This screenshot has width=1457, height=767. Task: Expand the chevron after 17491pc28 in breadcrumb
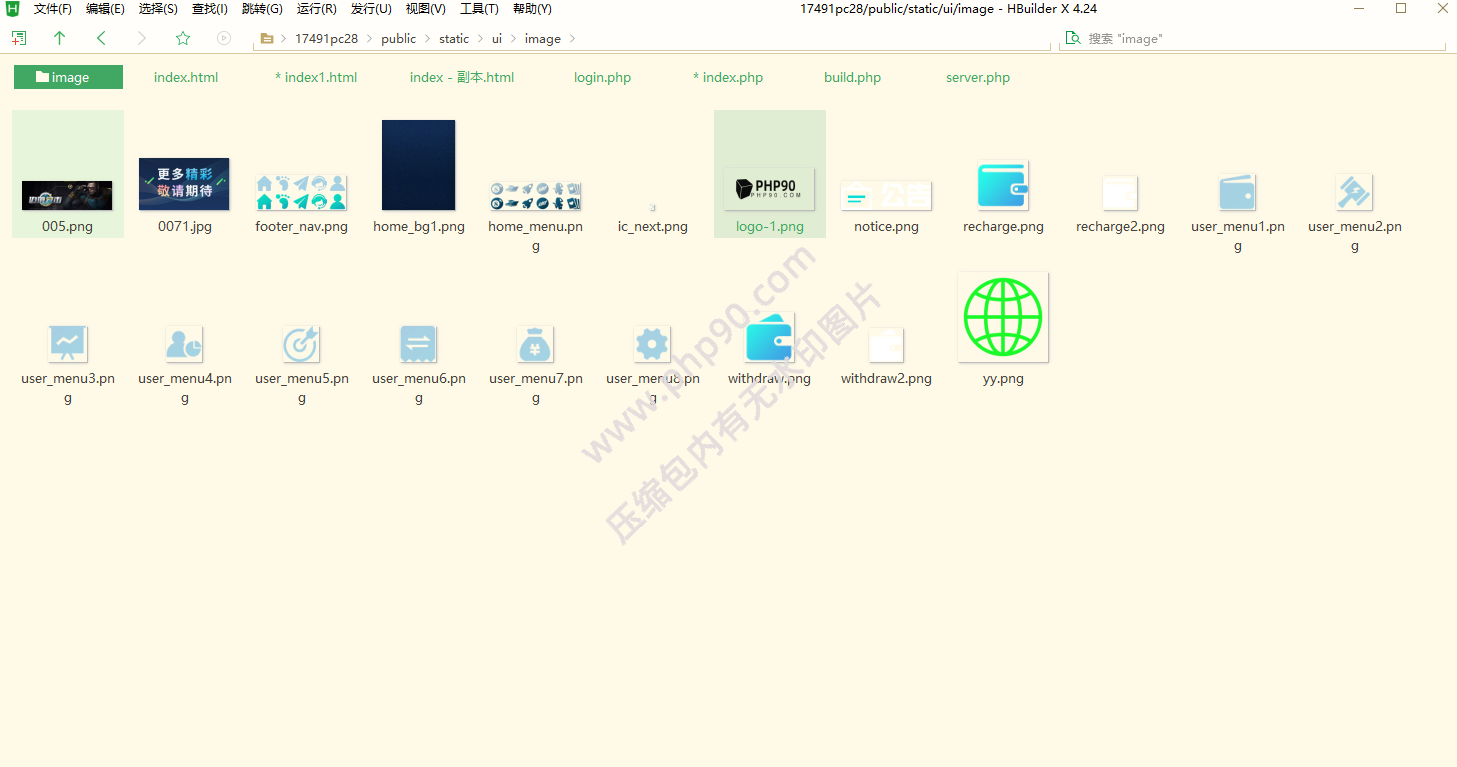[x=369, y=39]
